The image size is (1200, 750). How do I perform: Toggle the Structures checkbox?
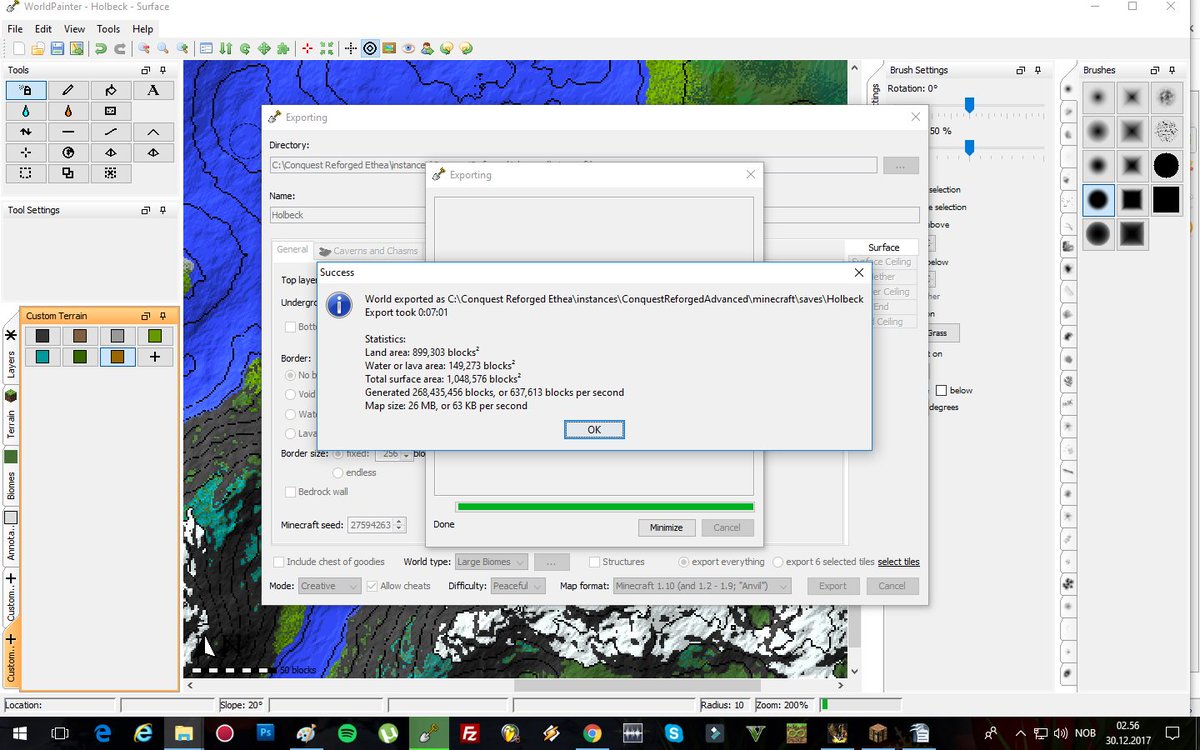coord(594,562)
